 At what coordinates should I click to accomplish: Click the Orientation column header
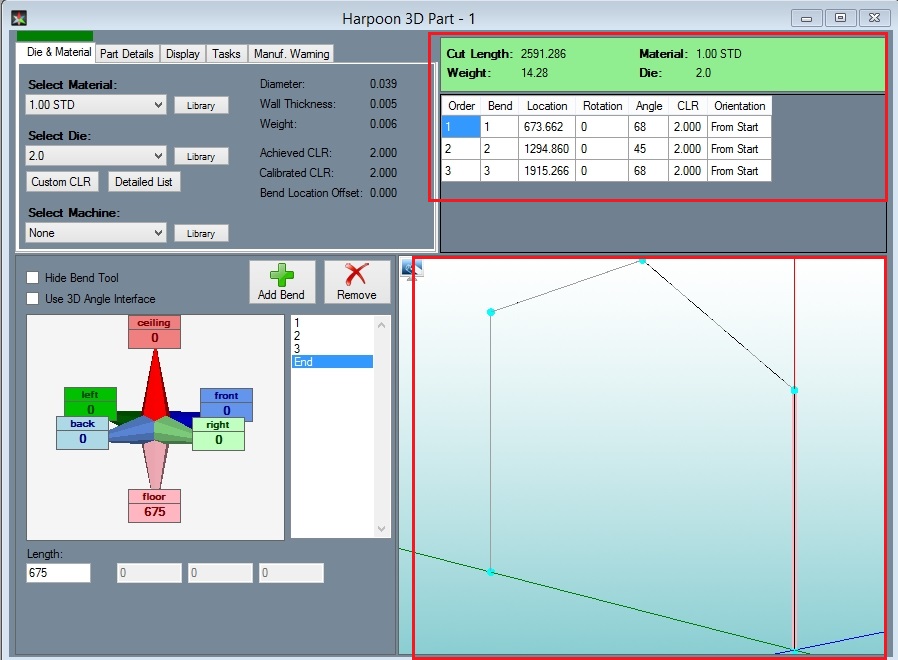739,106
